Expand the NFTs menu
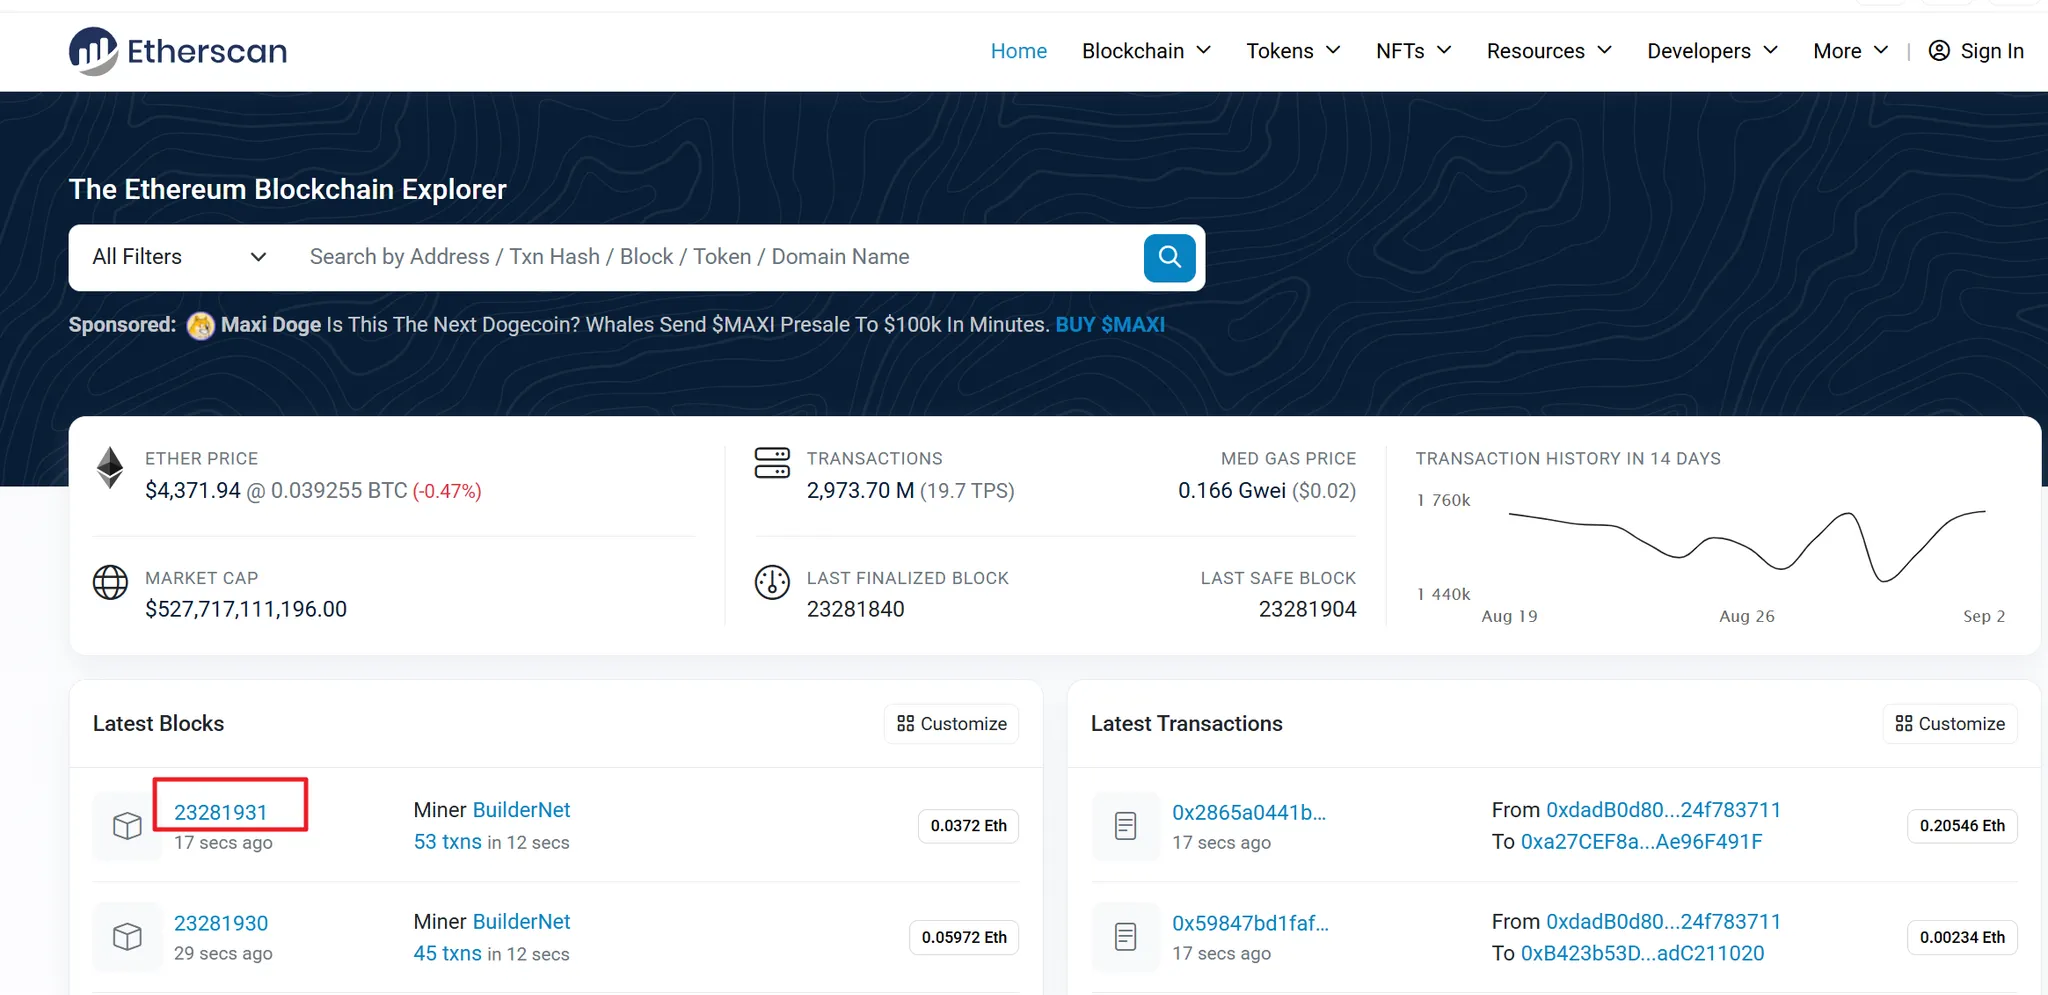Screen dimensions: 2048x995 [1413, 51]
